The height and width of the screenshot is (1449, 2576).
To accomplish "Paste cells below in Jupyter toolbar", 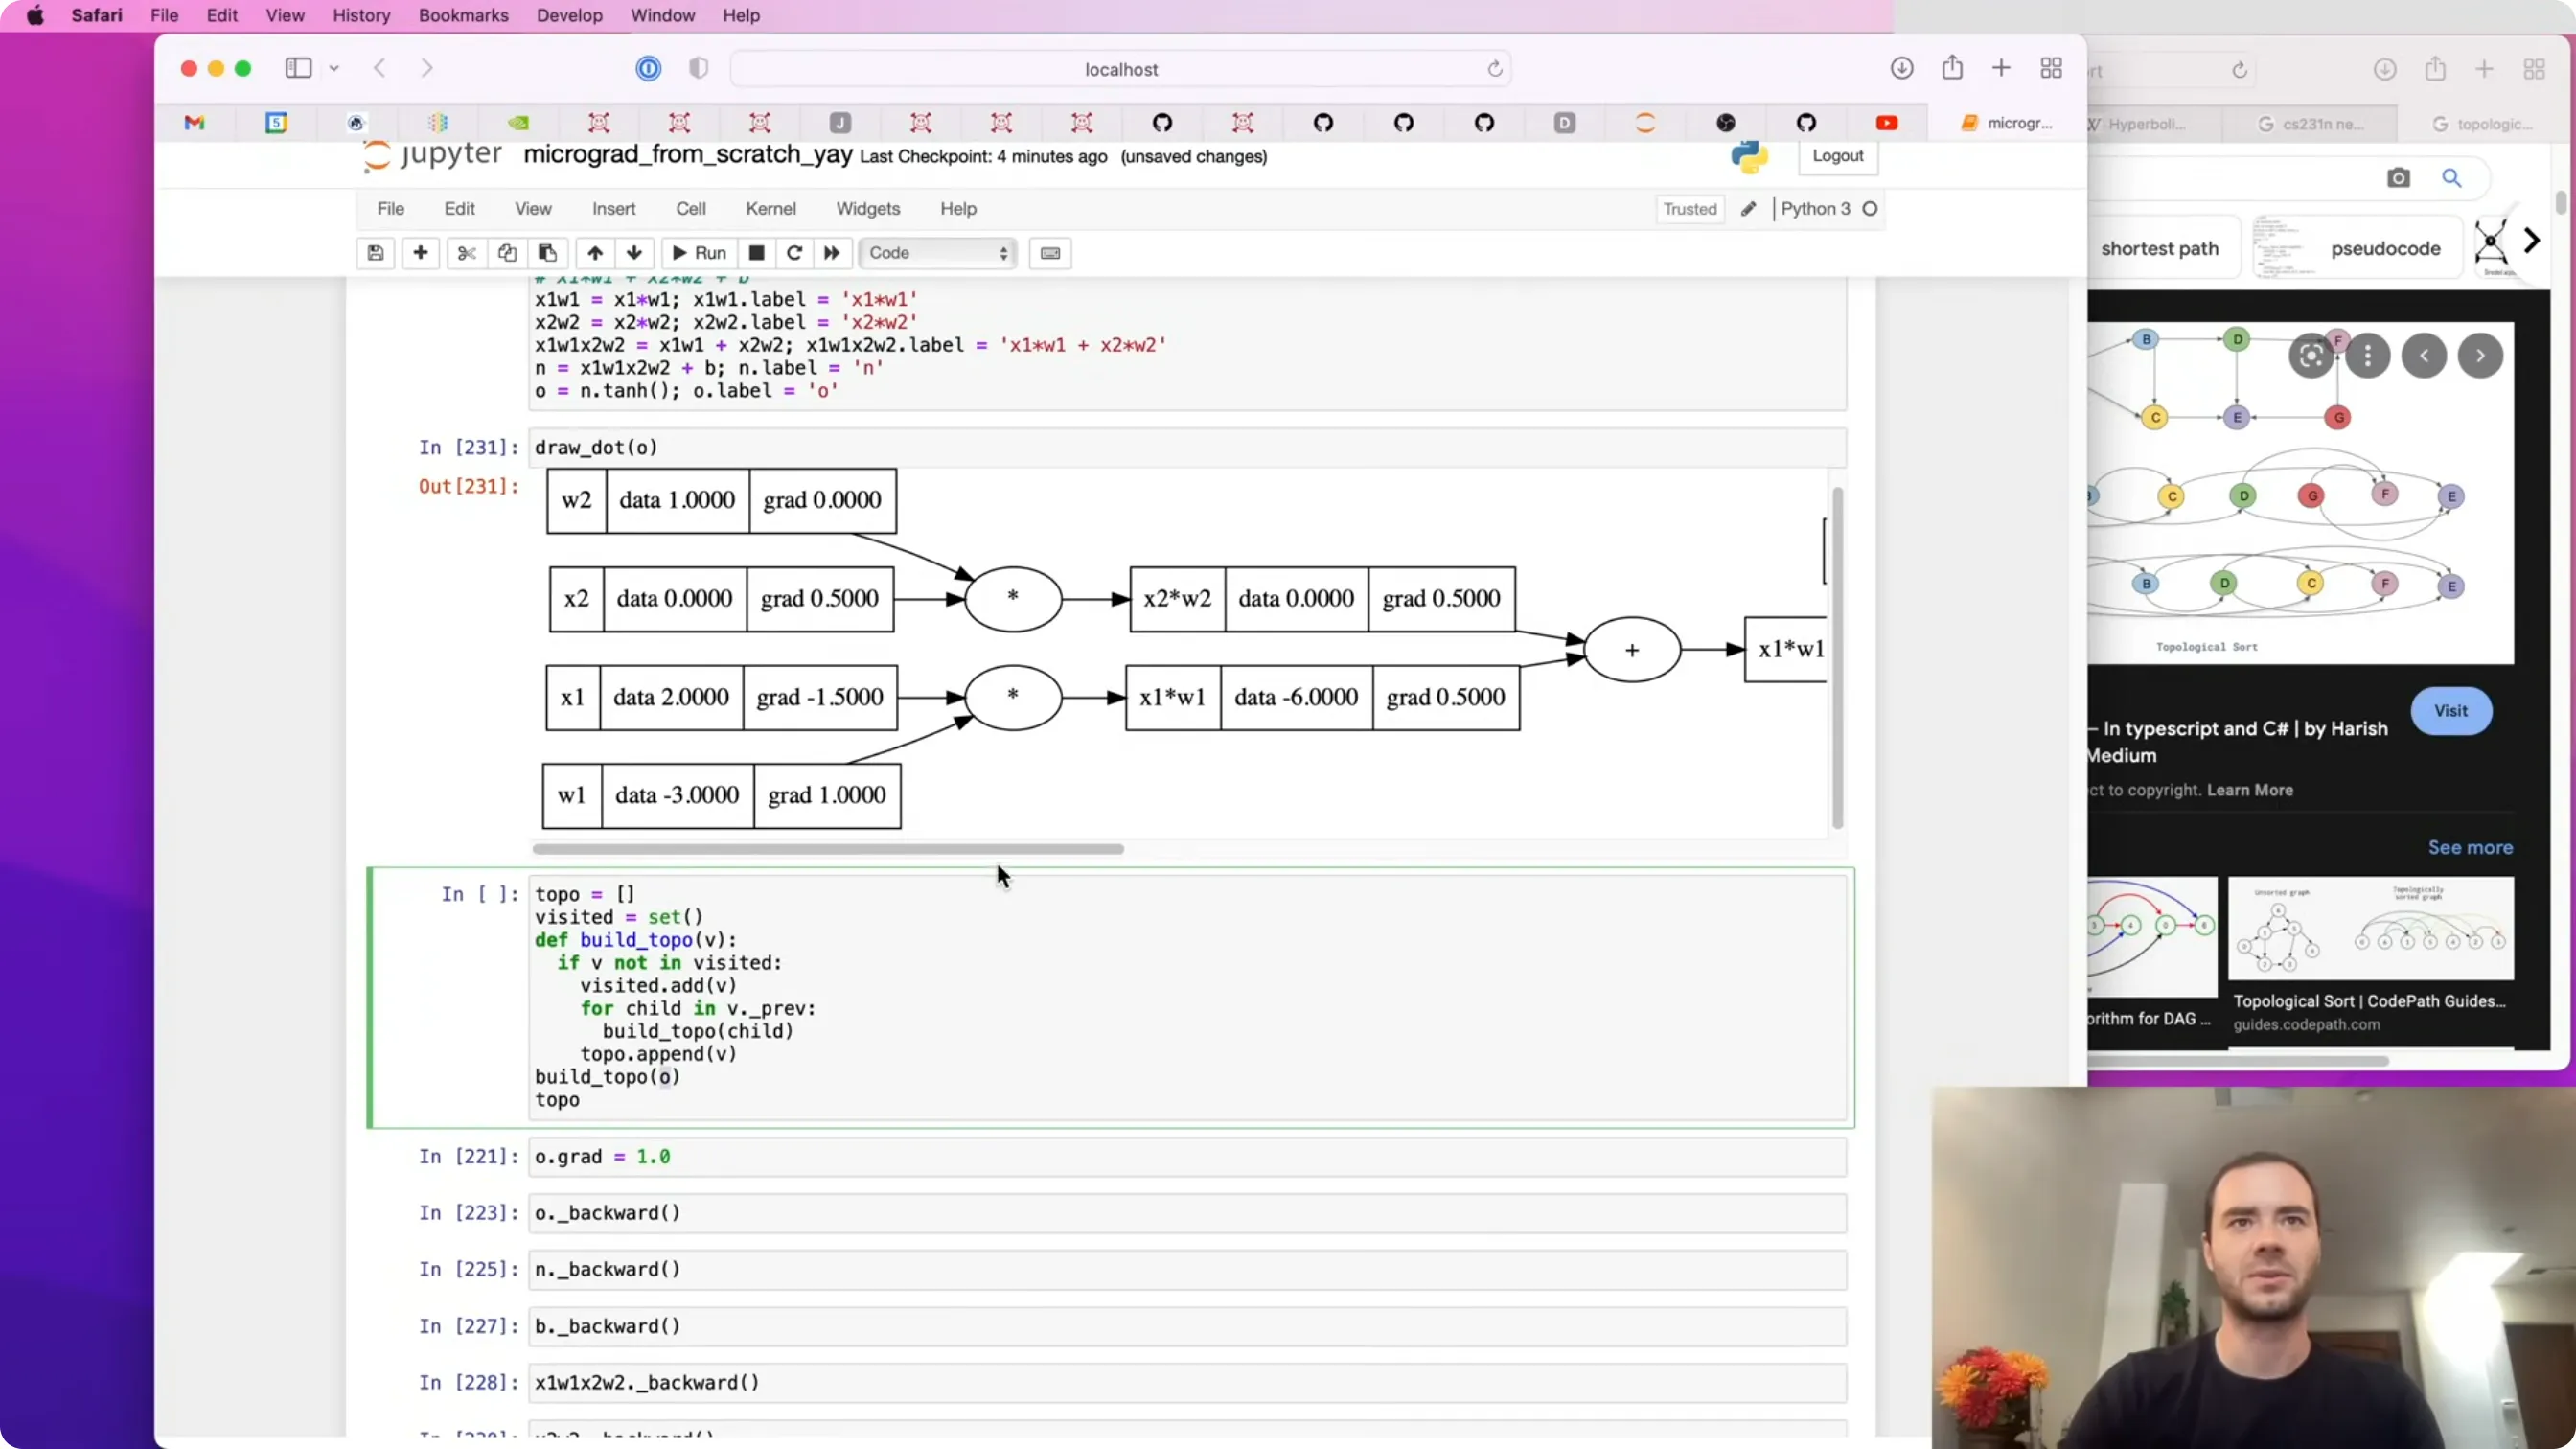I will [548, 253].
